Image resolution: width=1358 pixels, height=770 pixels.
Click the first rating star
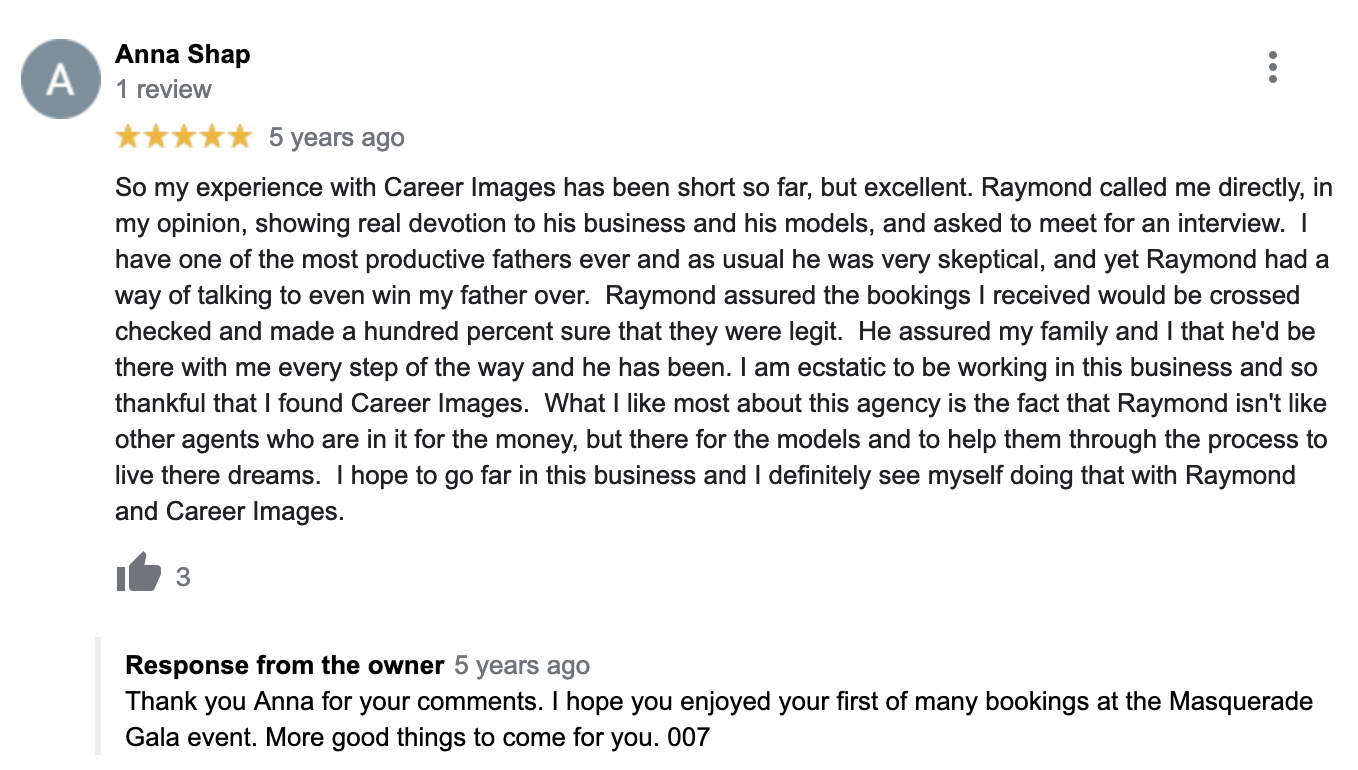click(x=129, y=137)
